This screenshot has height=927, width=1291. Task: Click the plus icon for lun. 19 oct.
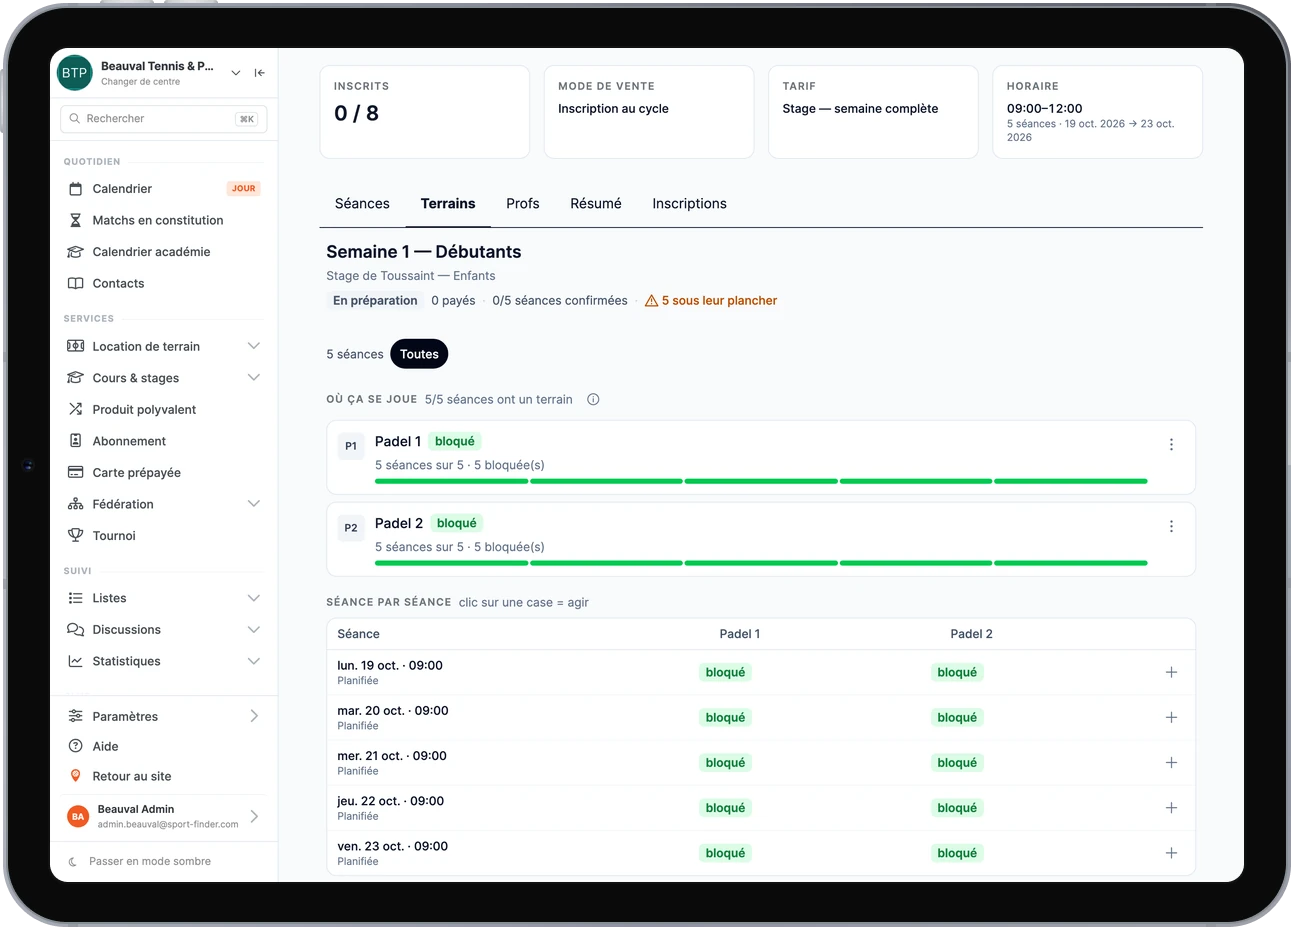[1171, 673]
